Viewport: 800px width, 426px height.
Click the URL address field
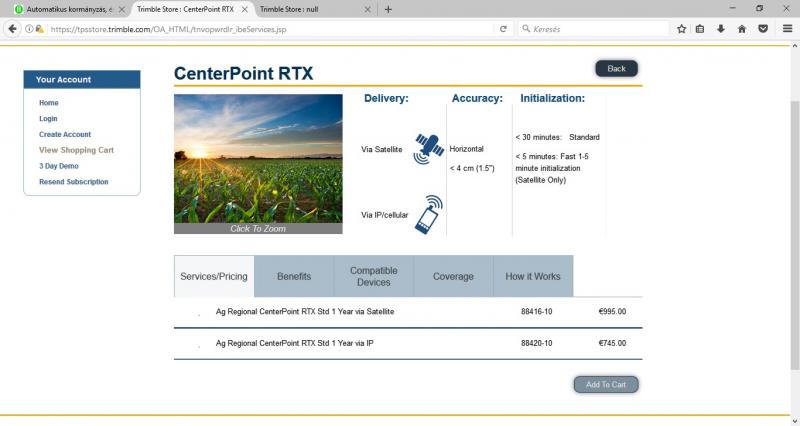pyautogui.click(x=270, y=29)
